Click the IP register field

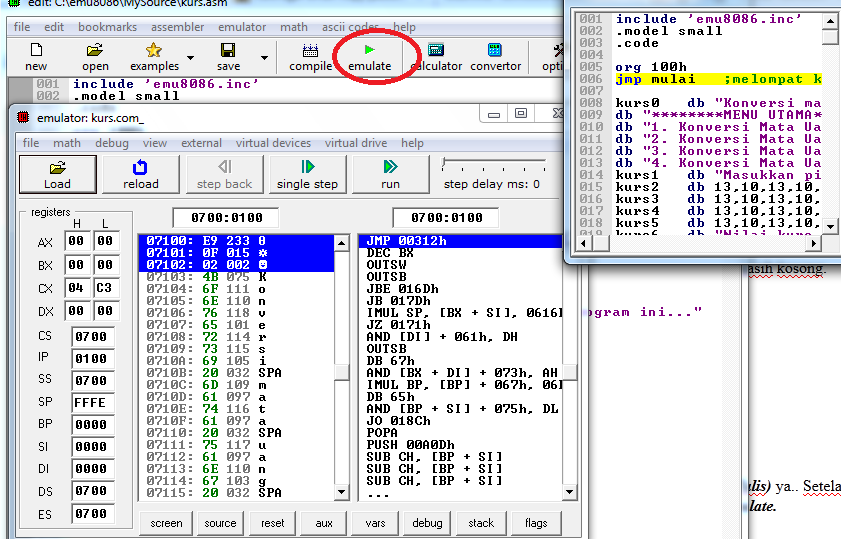click(91, 359)
